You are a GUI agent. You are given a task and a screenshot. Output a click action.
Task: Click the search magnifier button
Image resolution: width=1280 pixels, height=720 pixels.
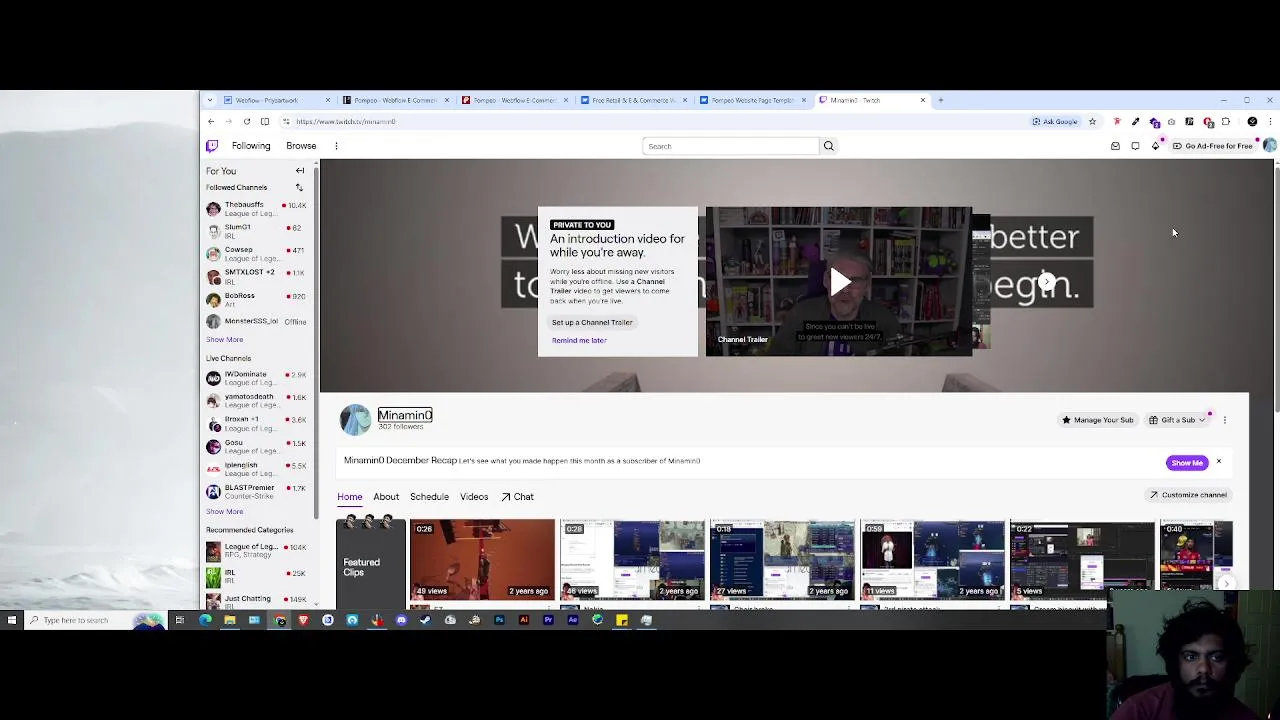pyautogui.click(x=828, y=146)
